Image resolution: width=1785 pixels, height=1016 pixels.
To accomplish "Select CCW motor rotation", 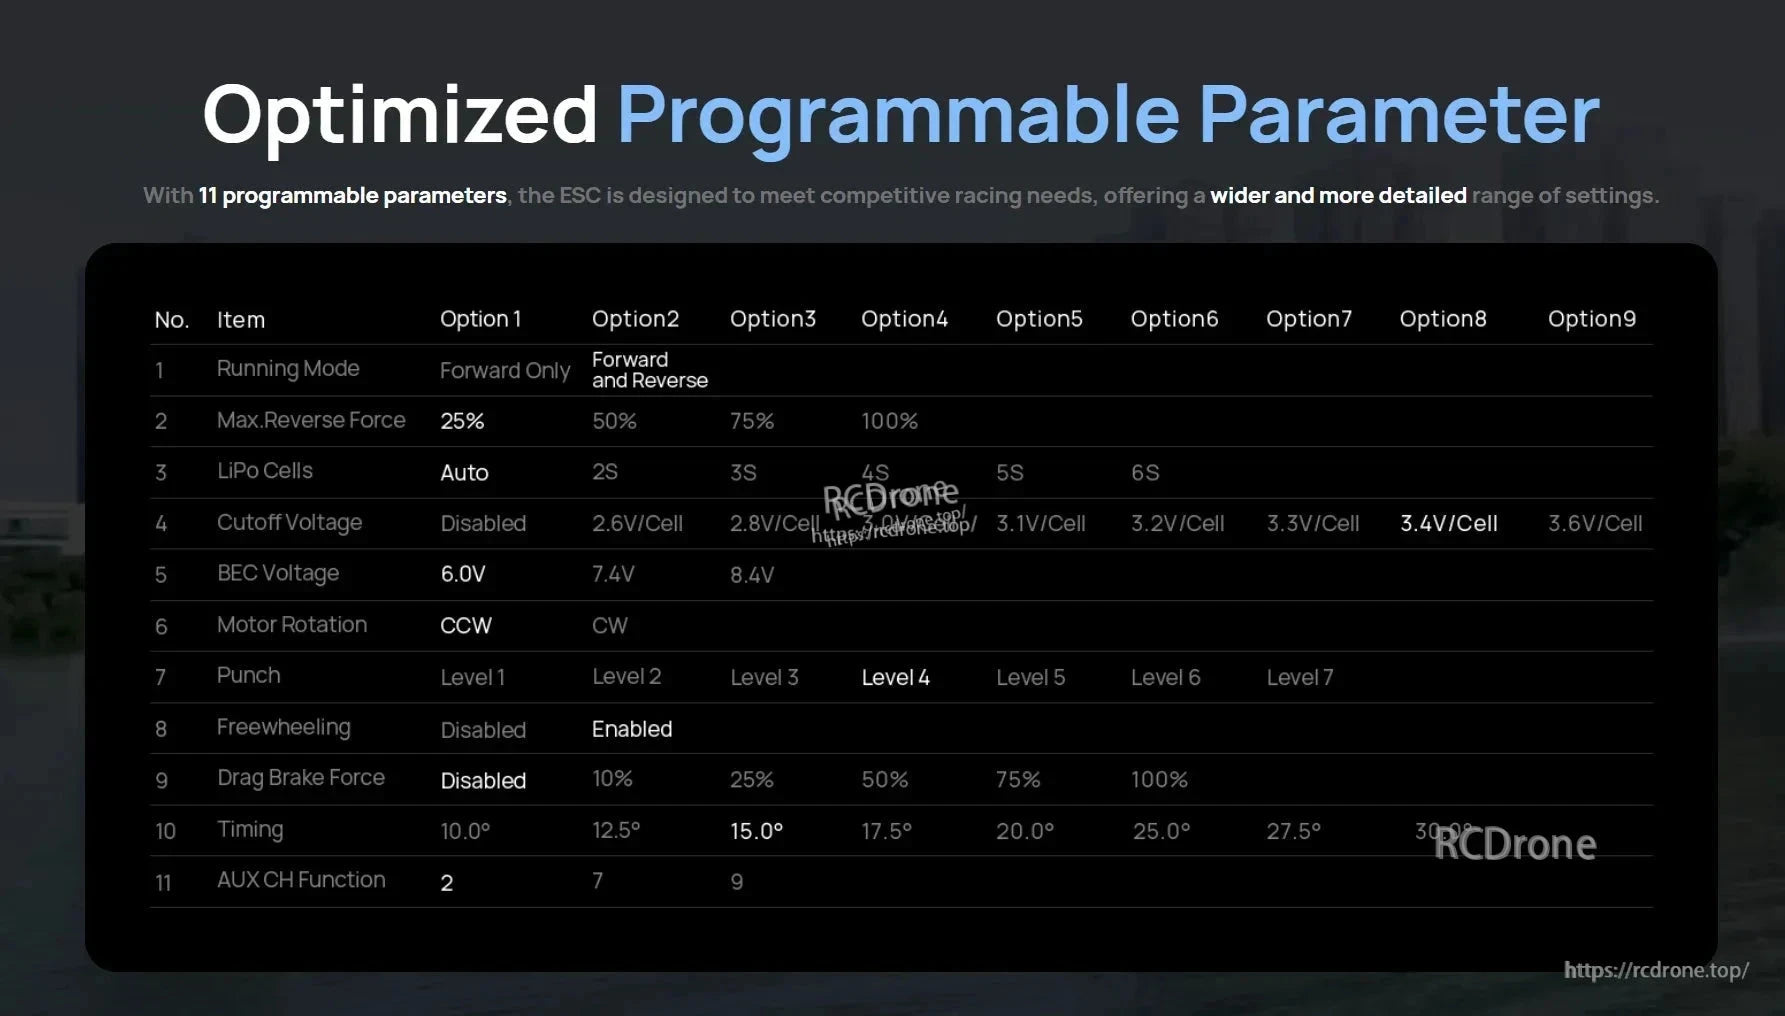I will pos(465,625).
